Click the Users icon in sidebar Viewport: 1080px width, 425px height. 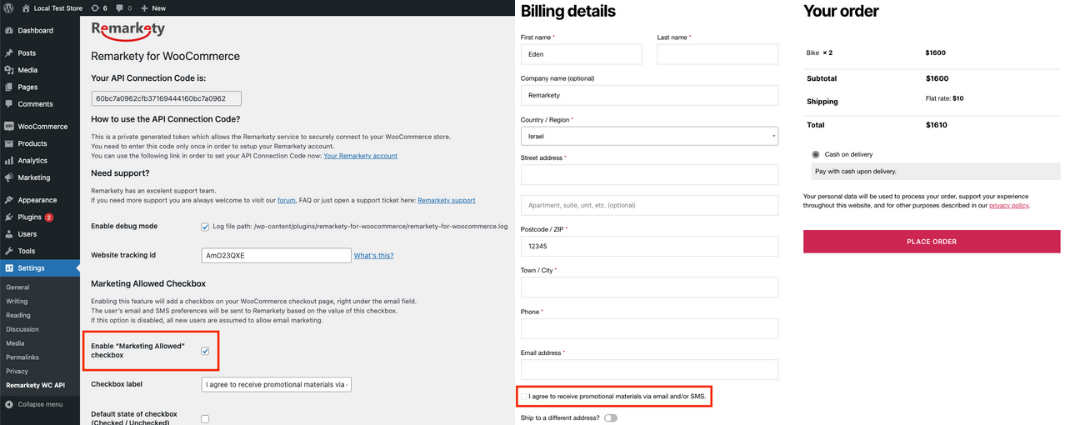[x=9, y=234]
